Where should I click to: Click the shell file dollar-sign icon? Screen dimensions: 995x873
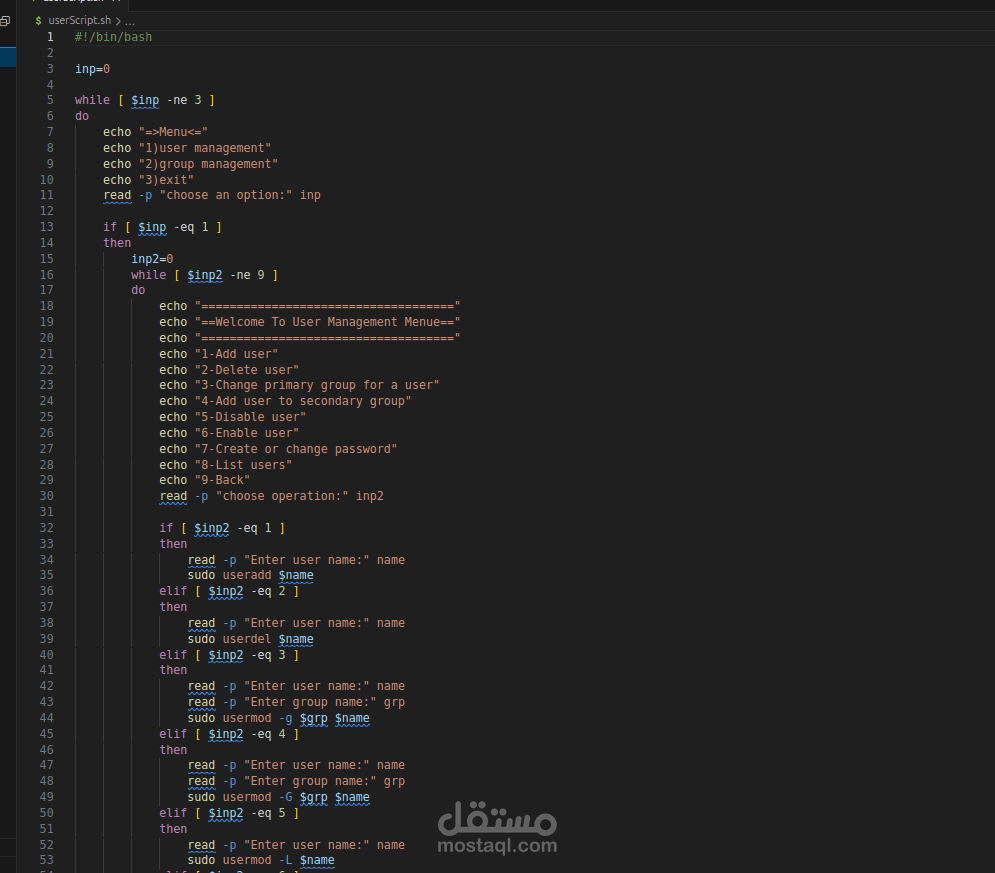pyautogui.click(x=39, y=21)
